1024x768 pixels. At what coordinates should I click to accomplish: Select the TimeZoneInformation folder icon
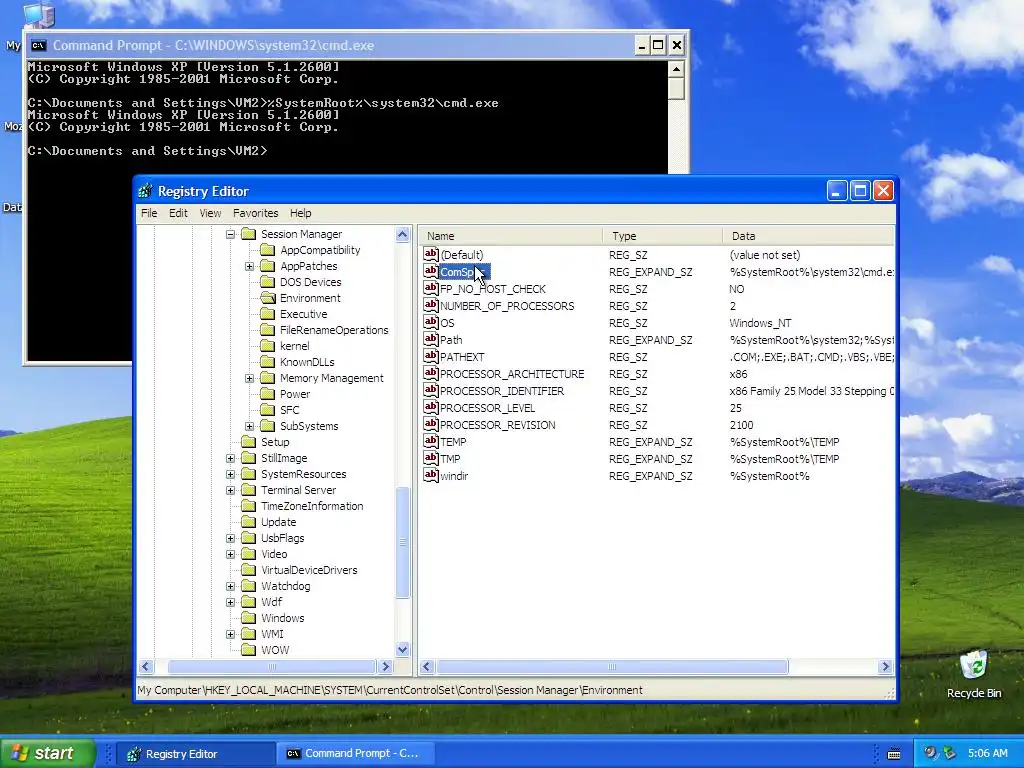[x=248, y=505]
